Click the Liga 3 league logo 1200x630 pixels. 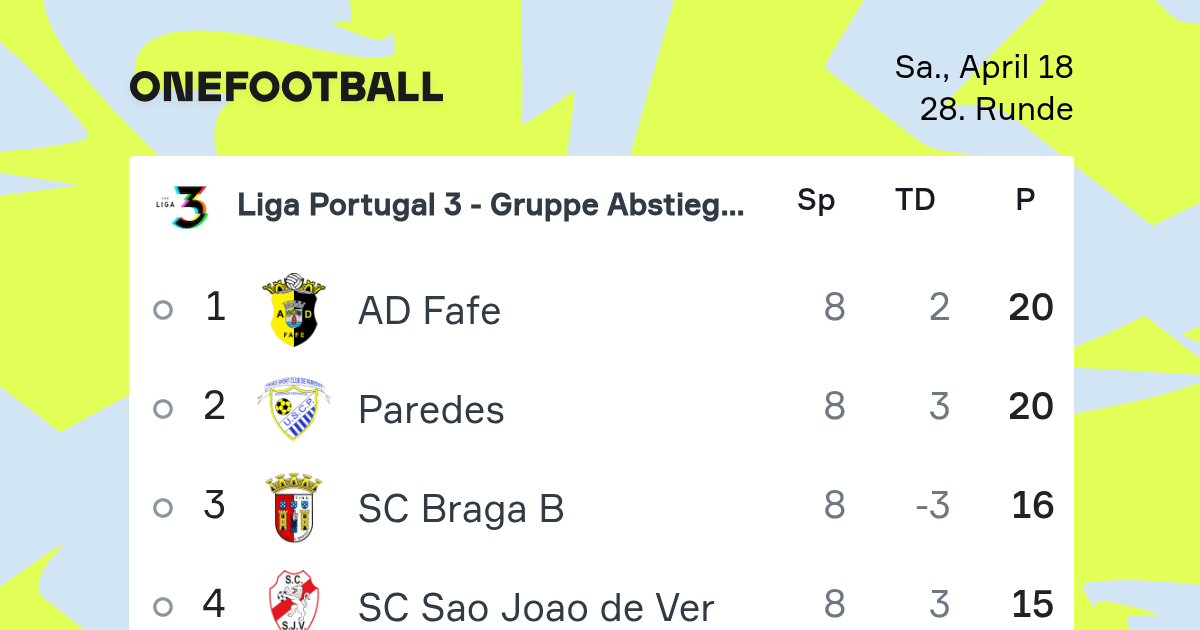click(x=188, y=206)
